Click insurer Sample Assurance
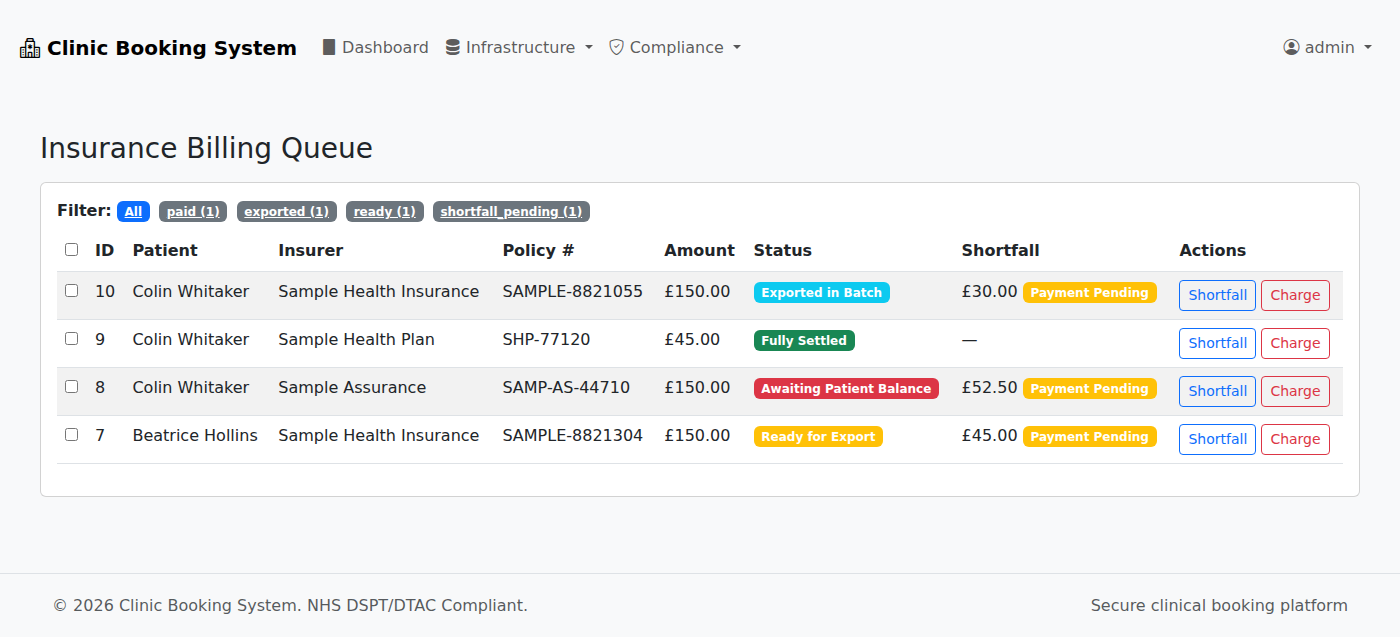Screen dimensions: 1400x637 [x=352, y=388]
